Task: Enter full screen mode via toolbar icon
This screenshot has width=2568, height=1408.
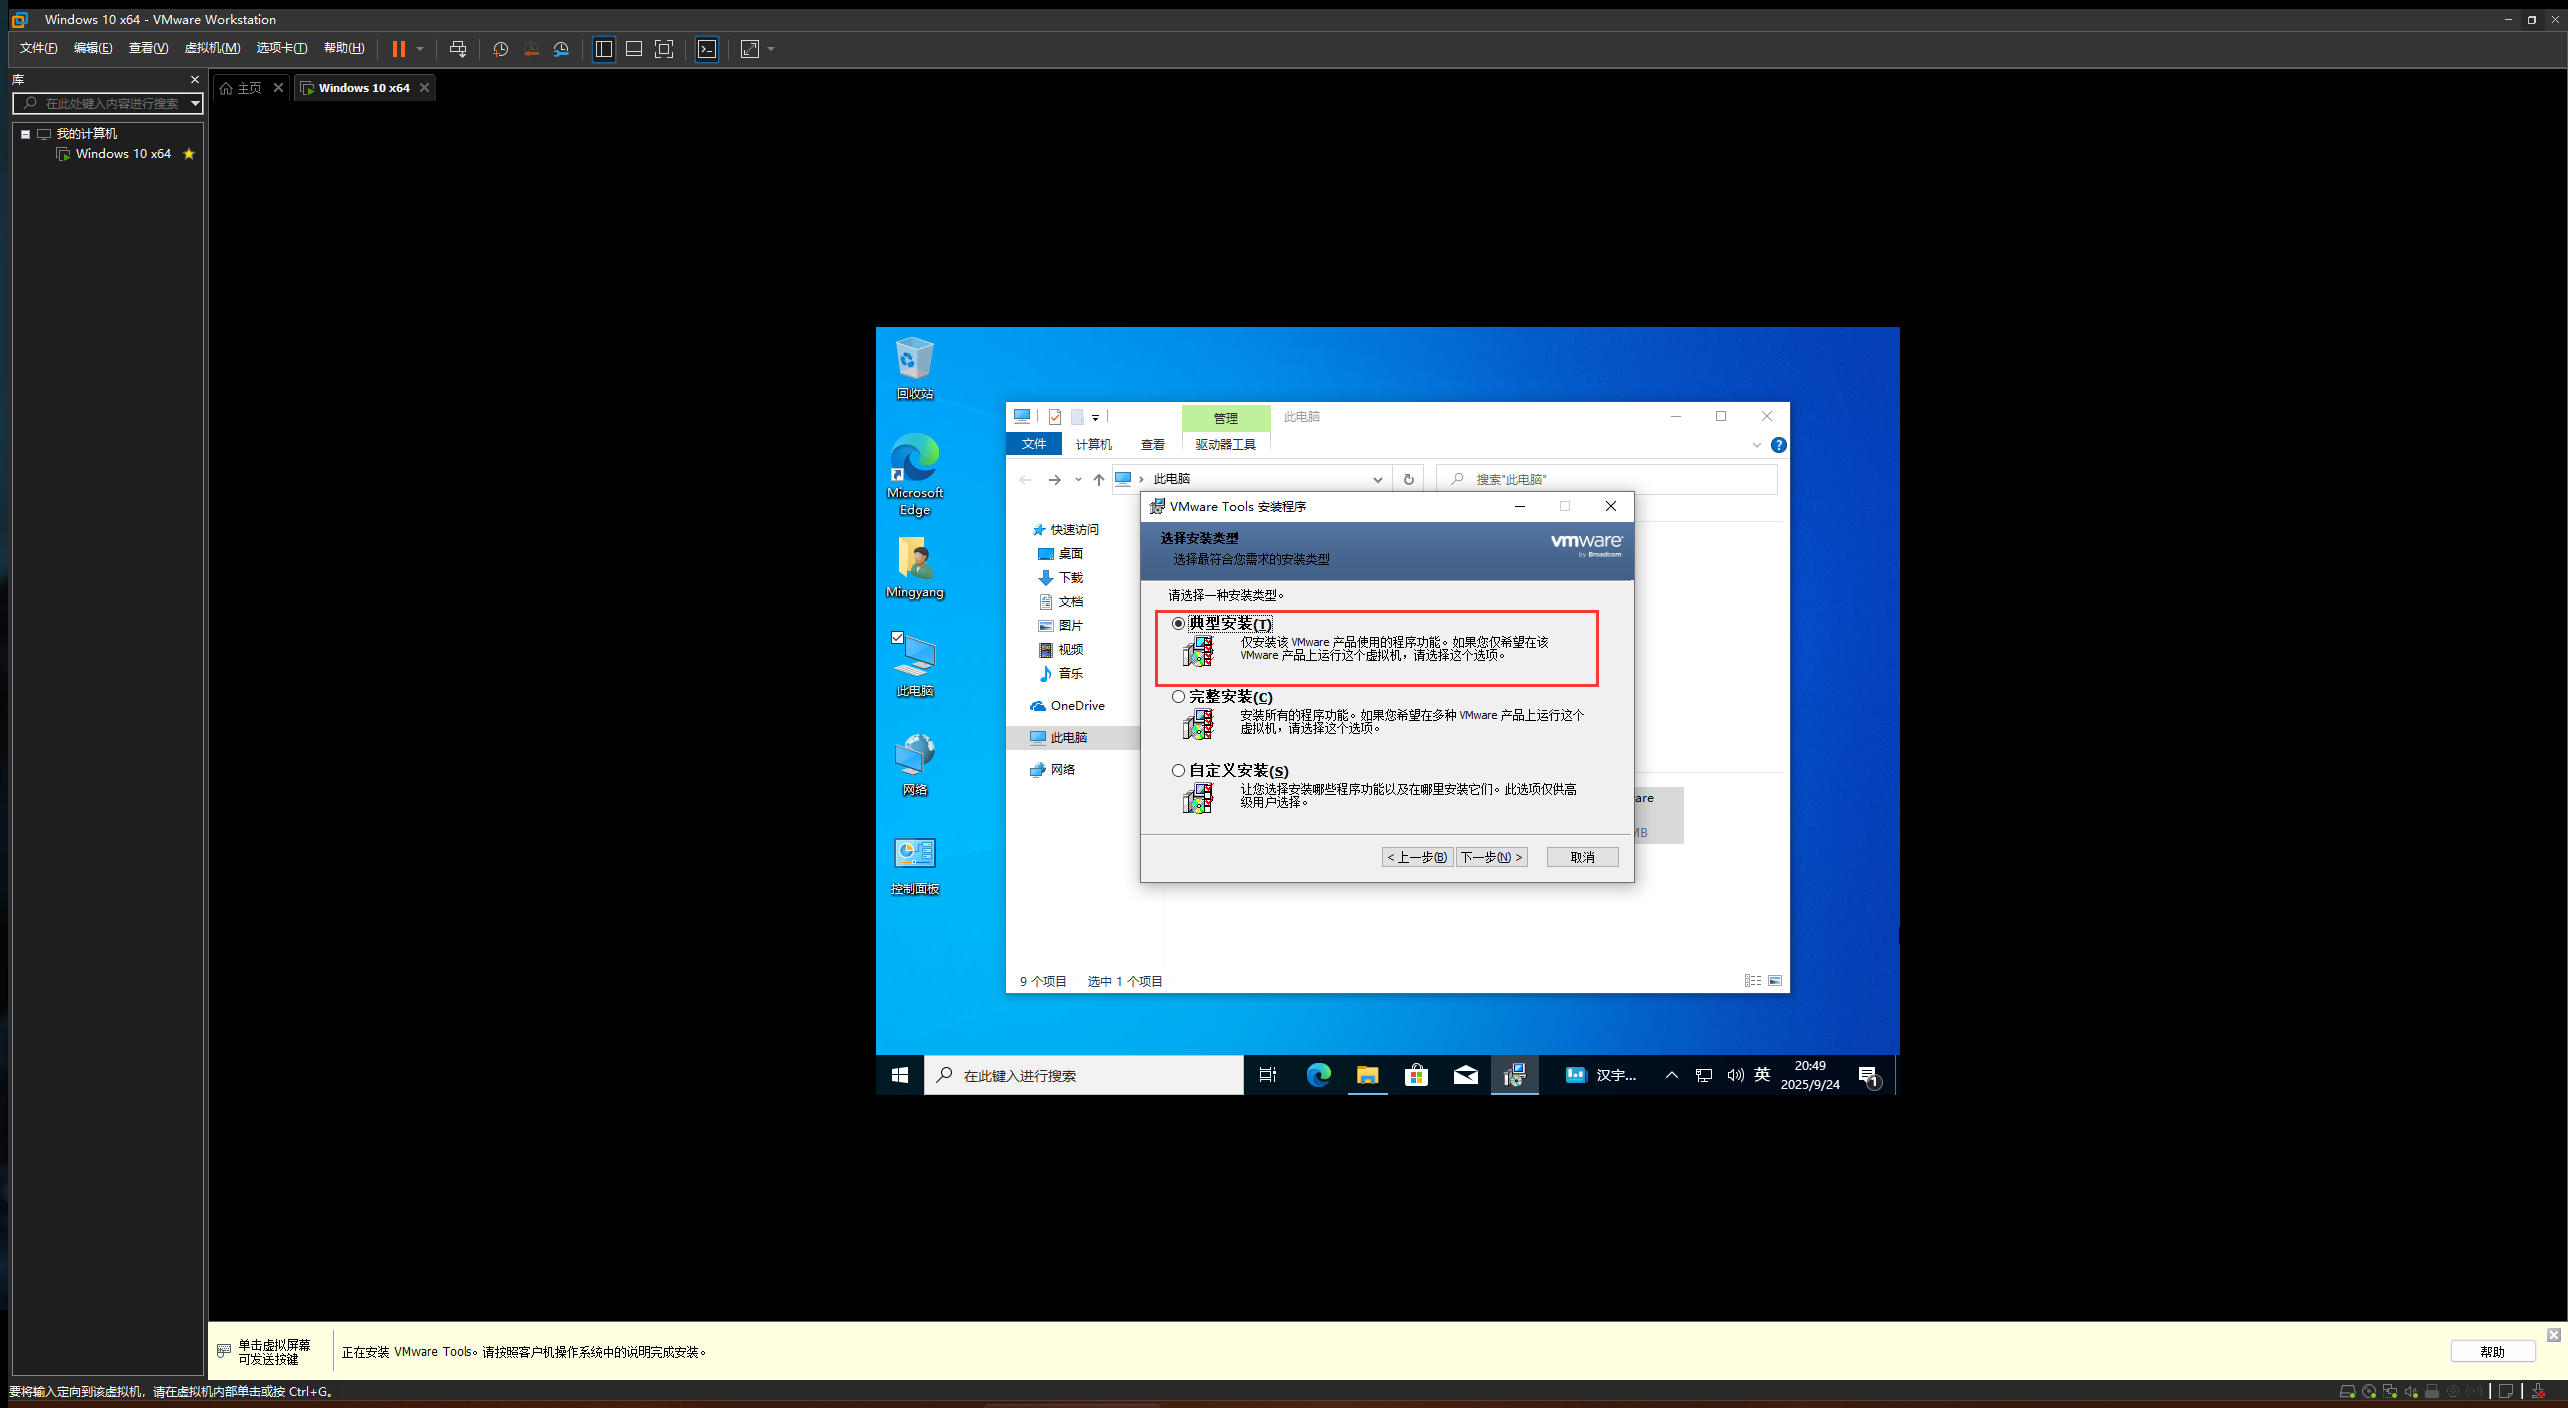Action: coord(664,49)
